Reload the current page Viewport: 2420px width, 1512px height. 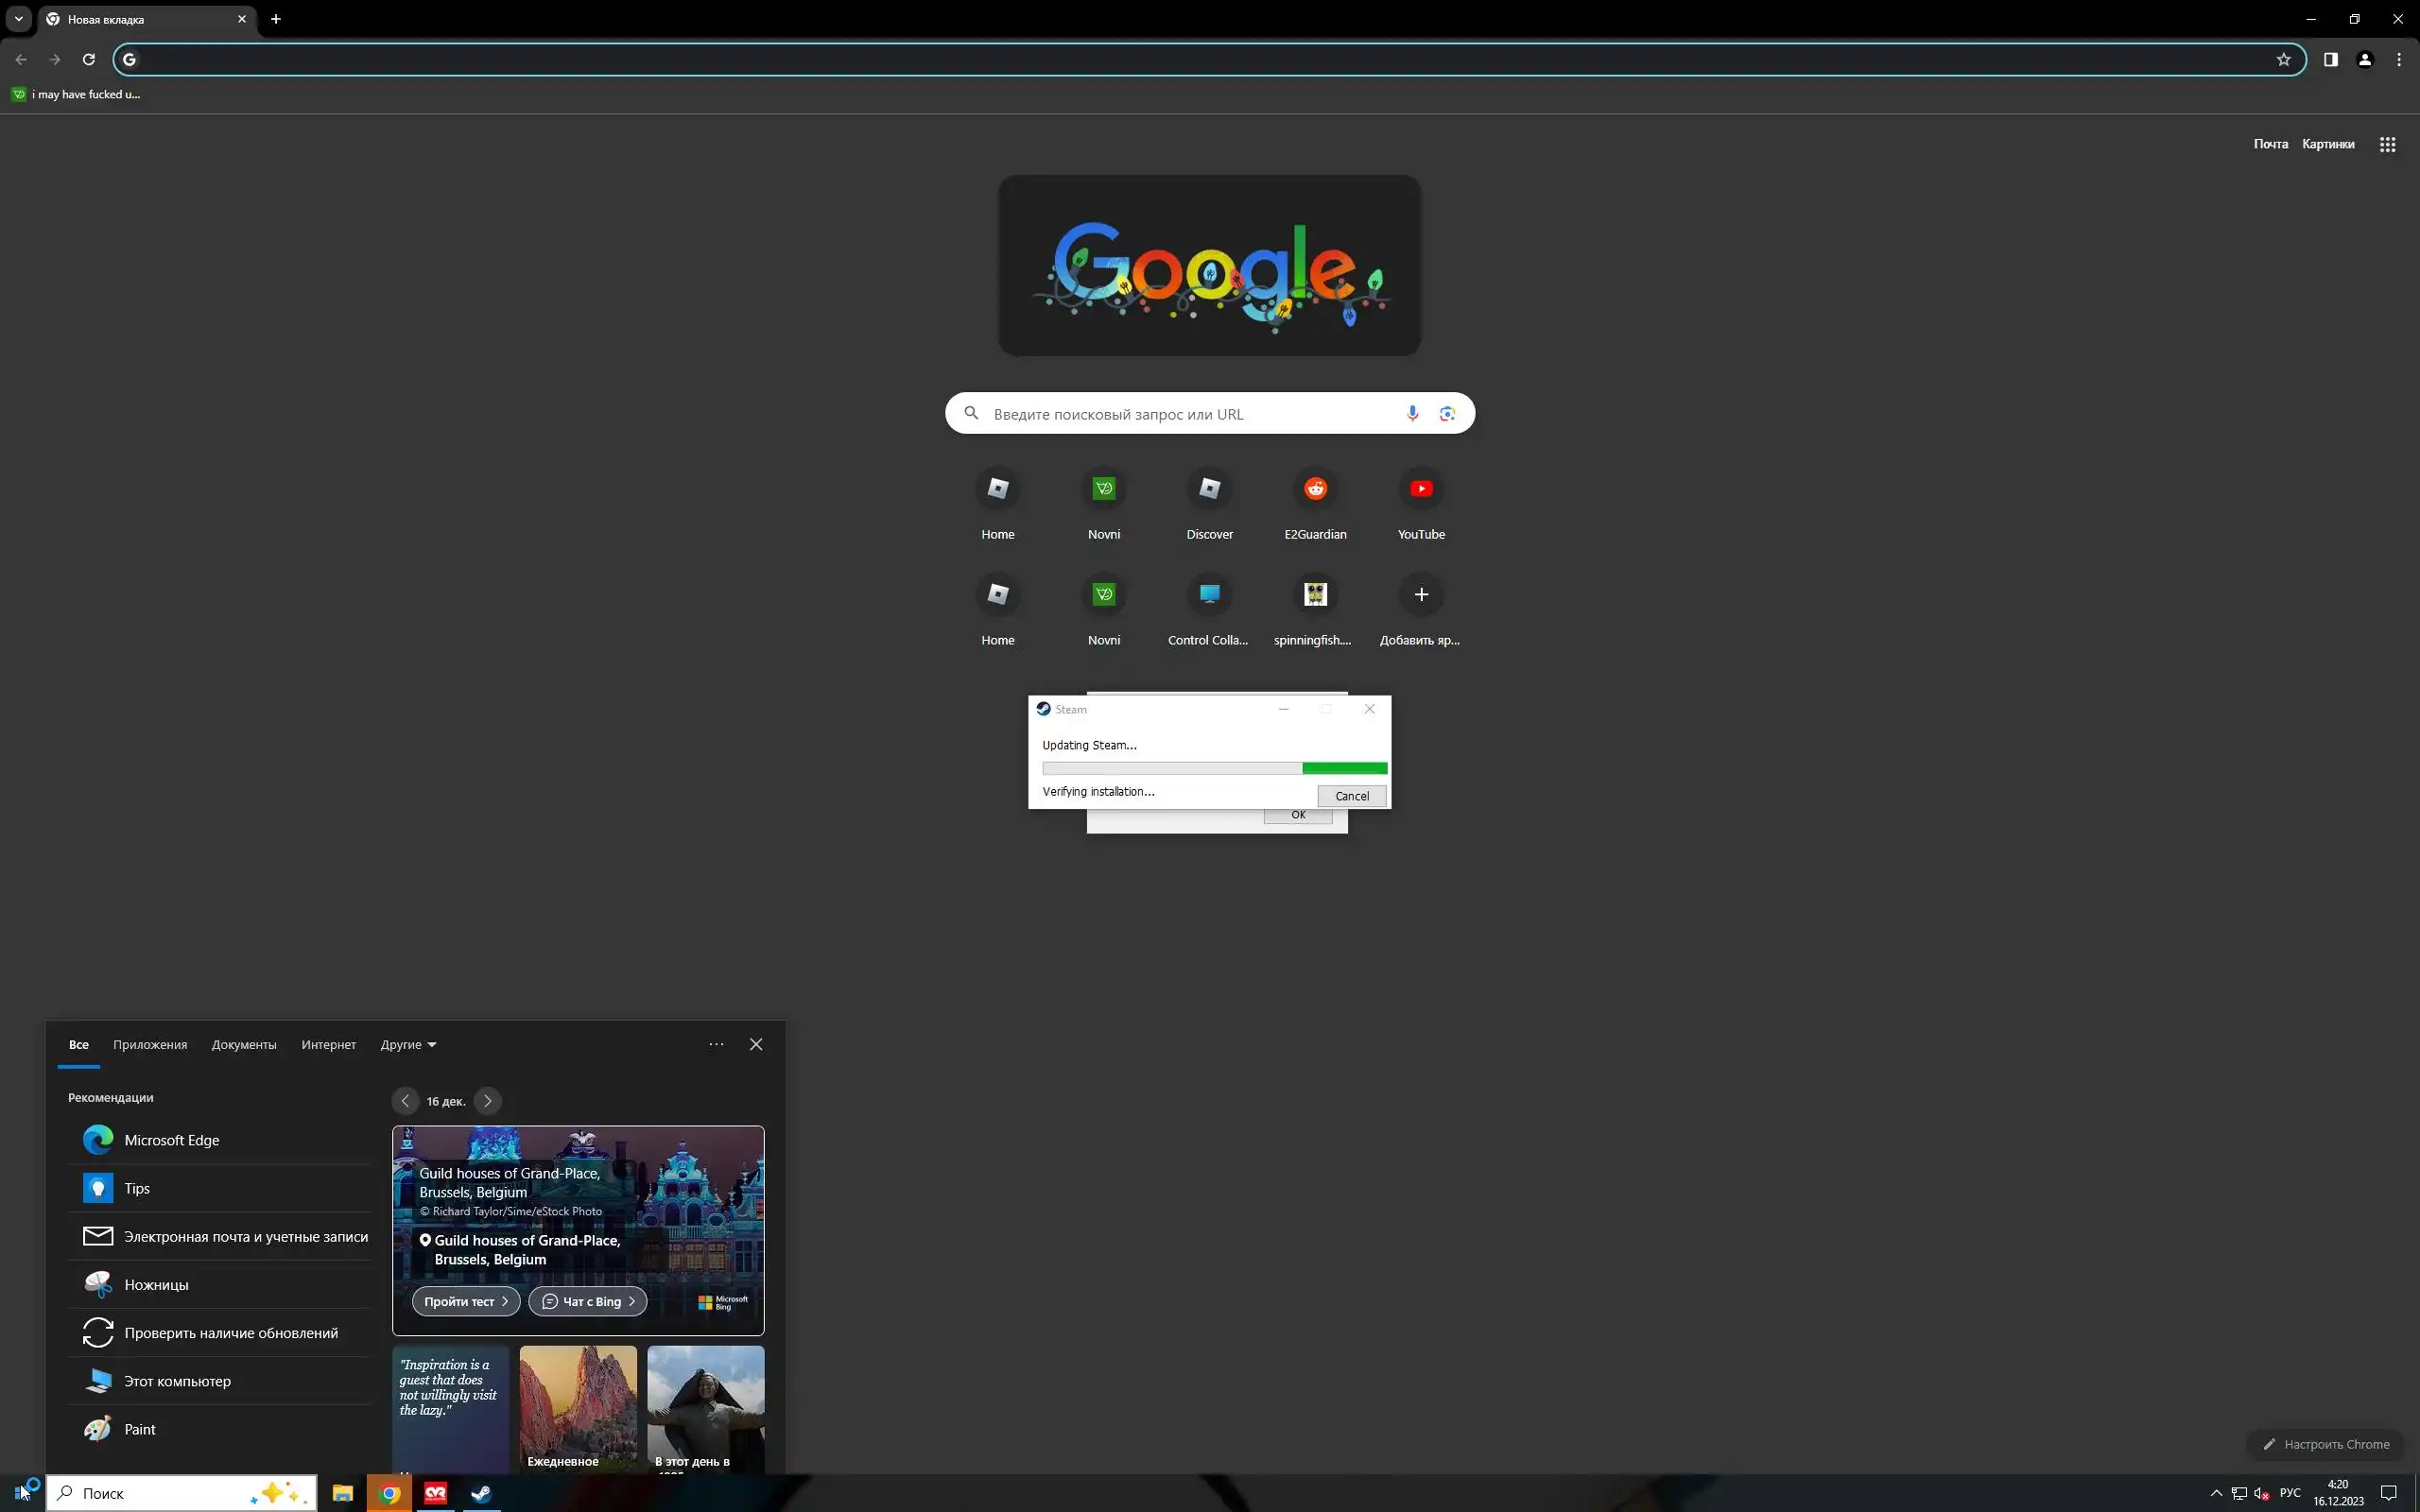point(89,60)
